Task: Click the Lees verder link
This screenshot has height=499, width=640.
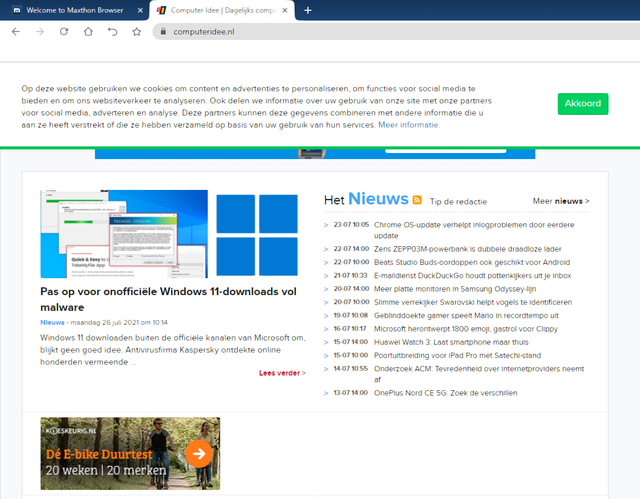Action: [282, 373]
